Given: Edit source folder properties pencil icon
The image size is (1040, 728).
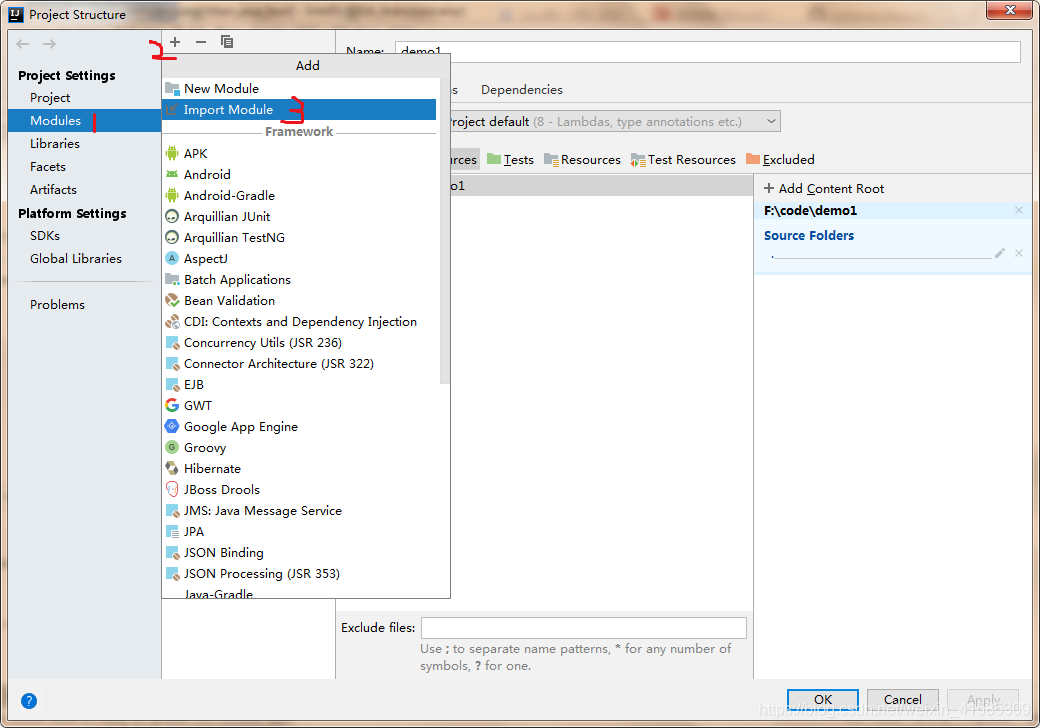Looking at the screenshot, I should pyautogui.click(x=1000, y=253).
